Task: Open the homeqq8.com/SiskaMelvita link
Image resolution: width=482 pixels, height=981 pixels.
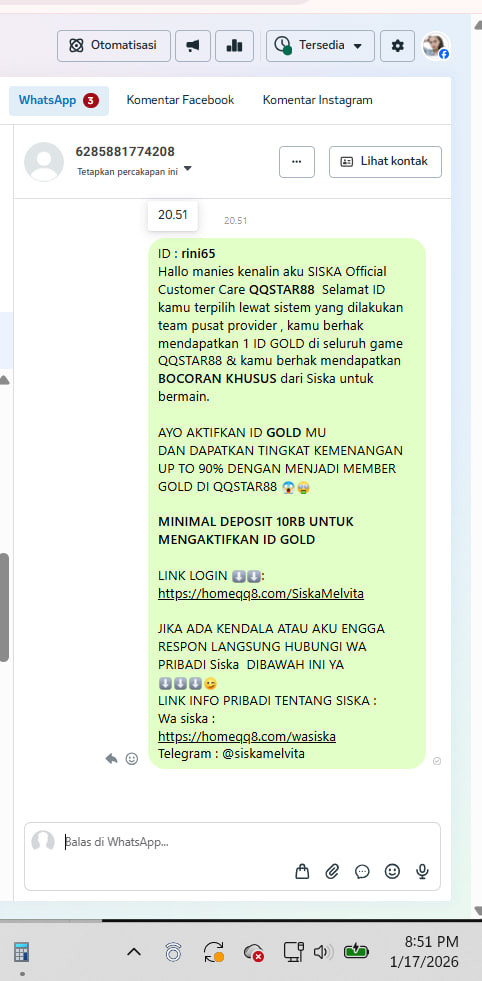Action: coord(261,594)
